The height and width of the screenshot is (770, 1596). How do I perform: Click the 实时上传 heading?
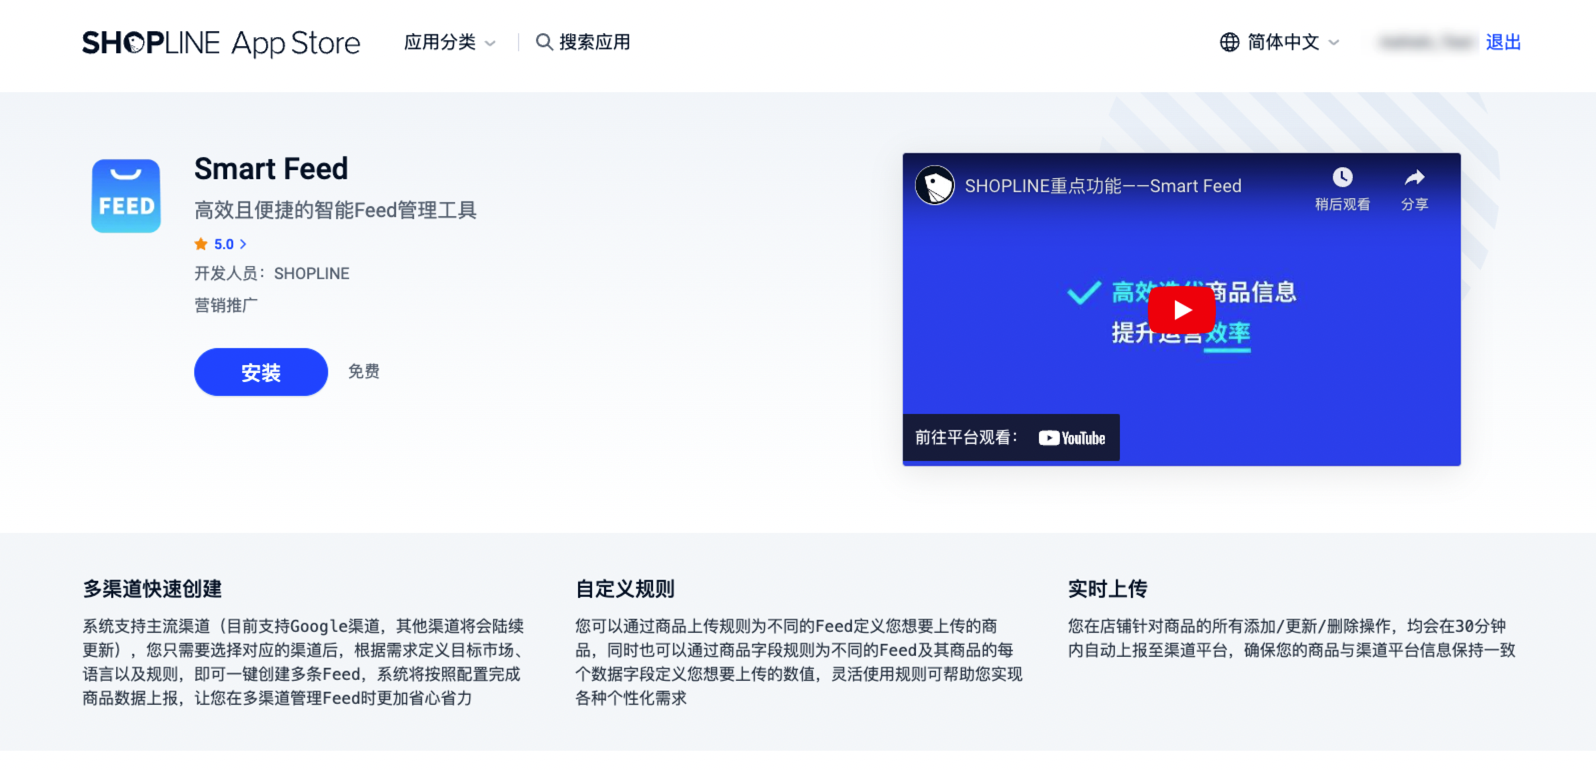[1108, 589]
